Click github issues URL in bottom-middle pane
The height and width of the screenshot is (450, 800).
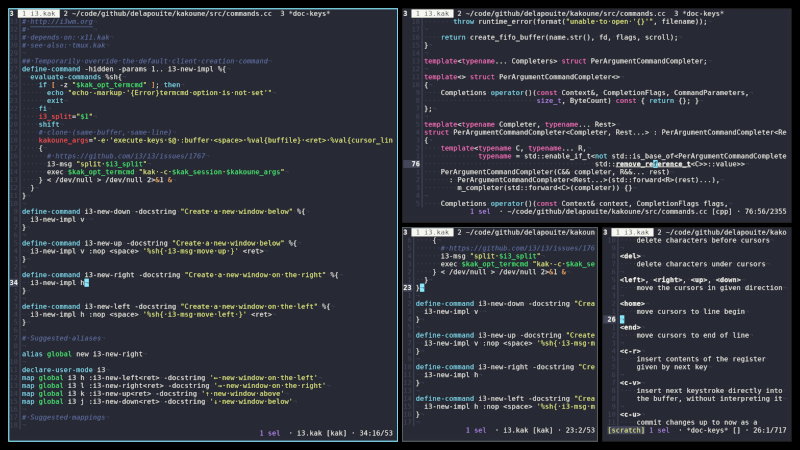point(518,248)
